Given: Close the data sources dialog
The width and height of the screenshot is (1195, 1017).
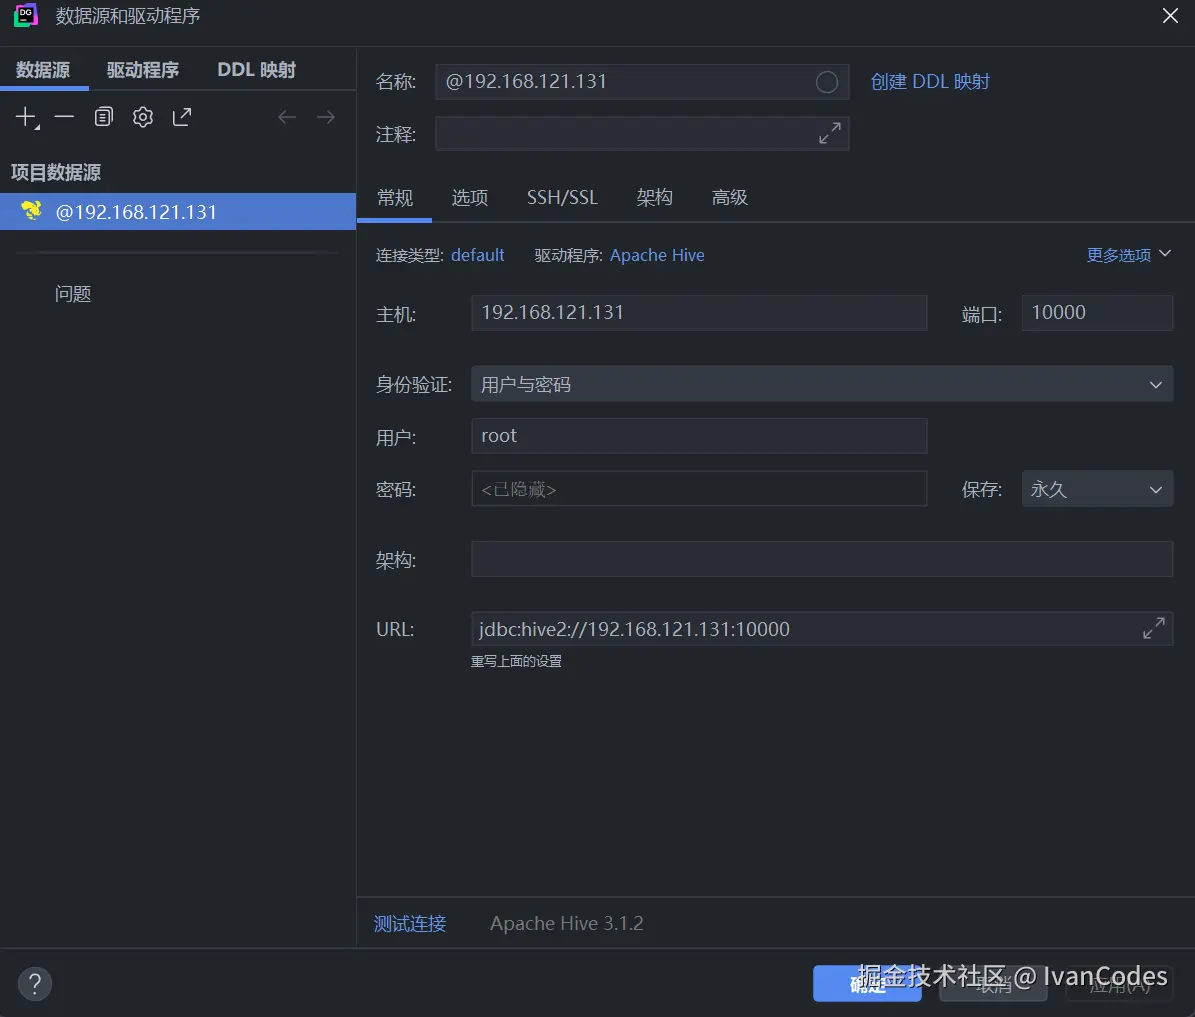Looking at the screenshot, I should click(x=1171, y=15).
